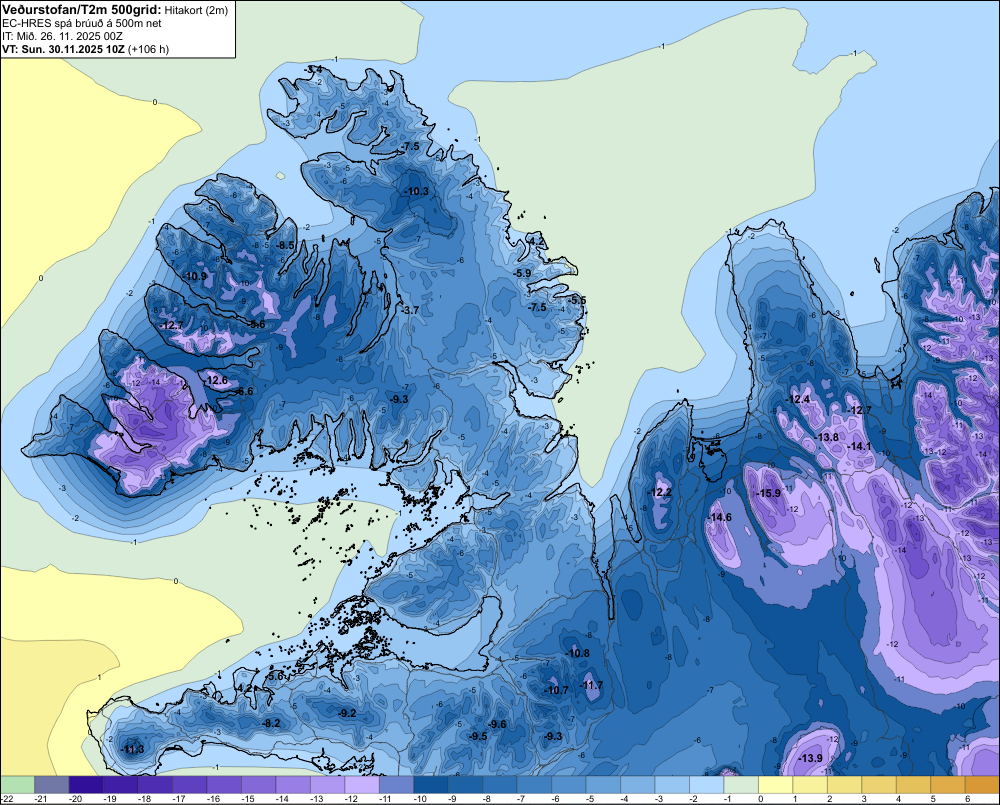1000x805 pixels.
Task: Click the IT: Mið. 26. 11. 2025 00Z line
Action: [x=62, y=36]
